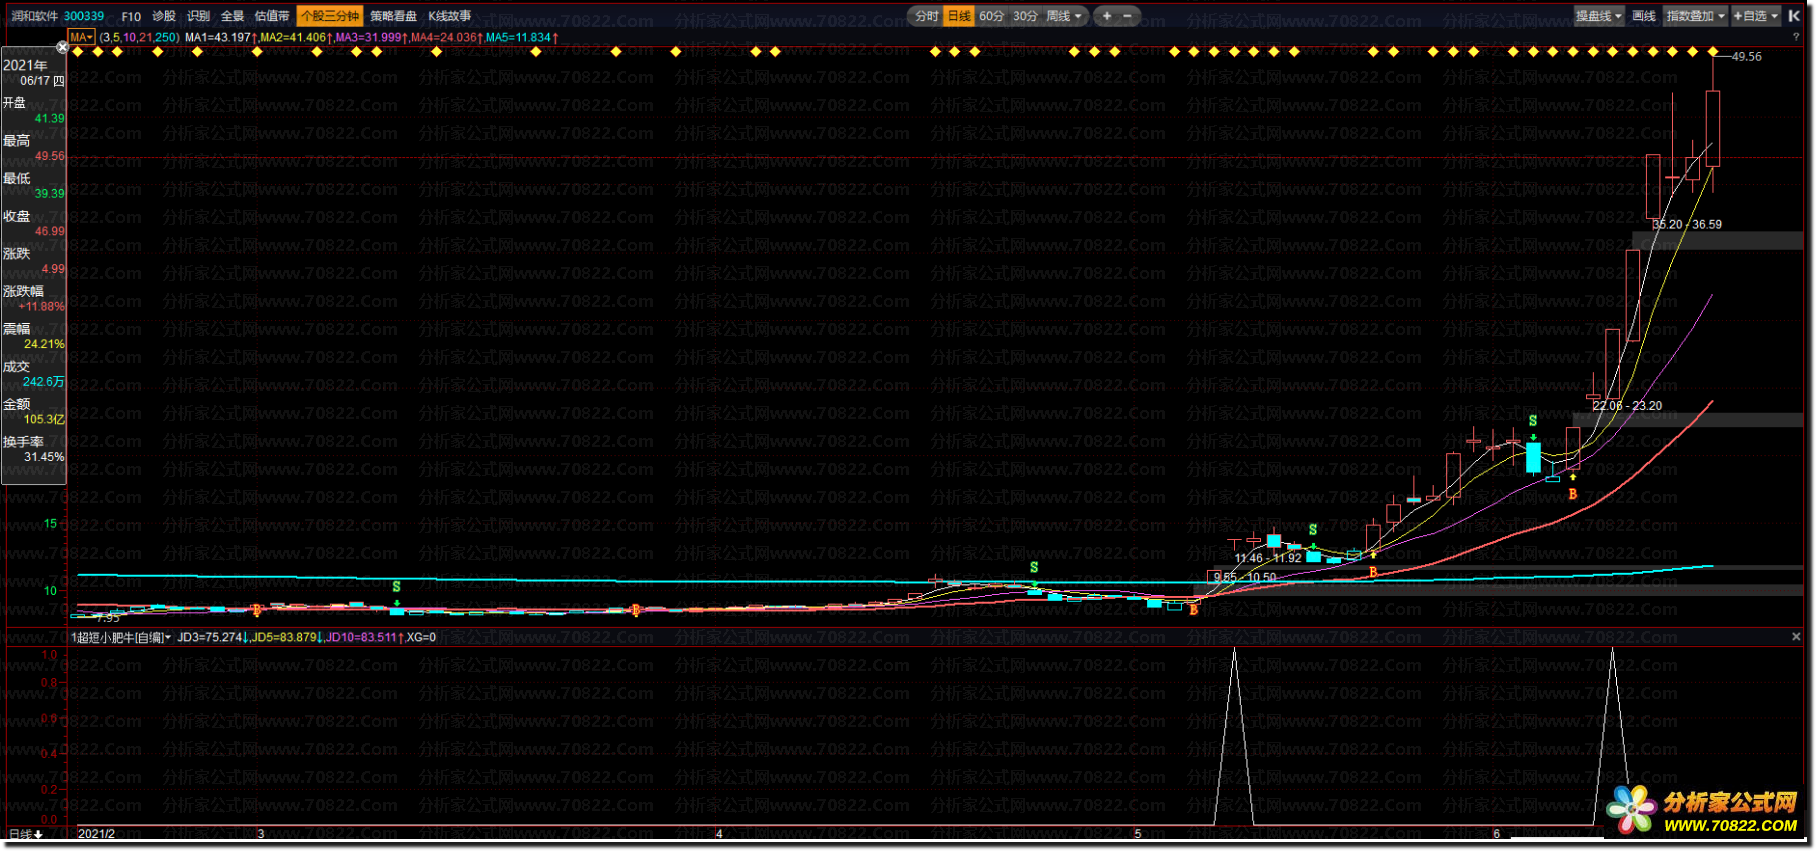Click the zoom out minus button
Screen dimensions: 1817x851
click(1127, 16)
